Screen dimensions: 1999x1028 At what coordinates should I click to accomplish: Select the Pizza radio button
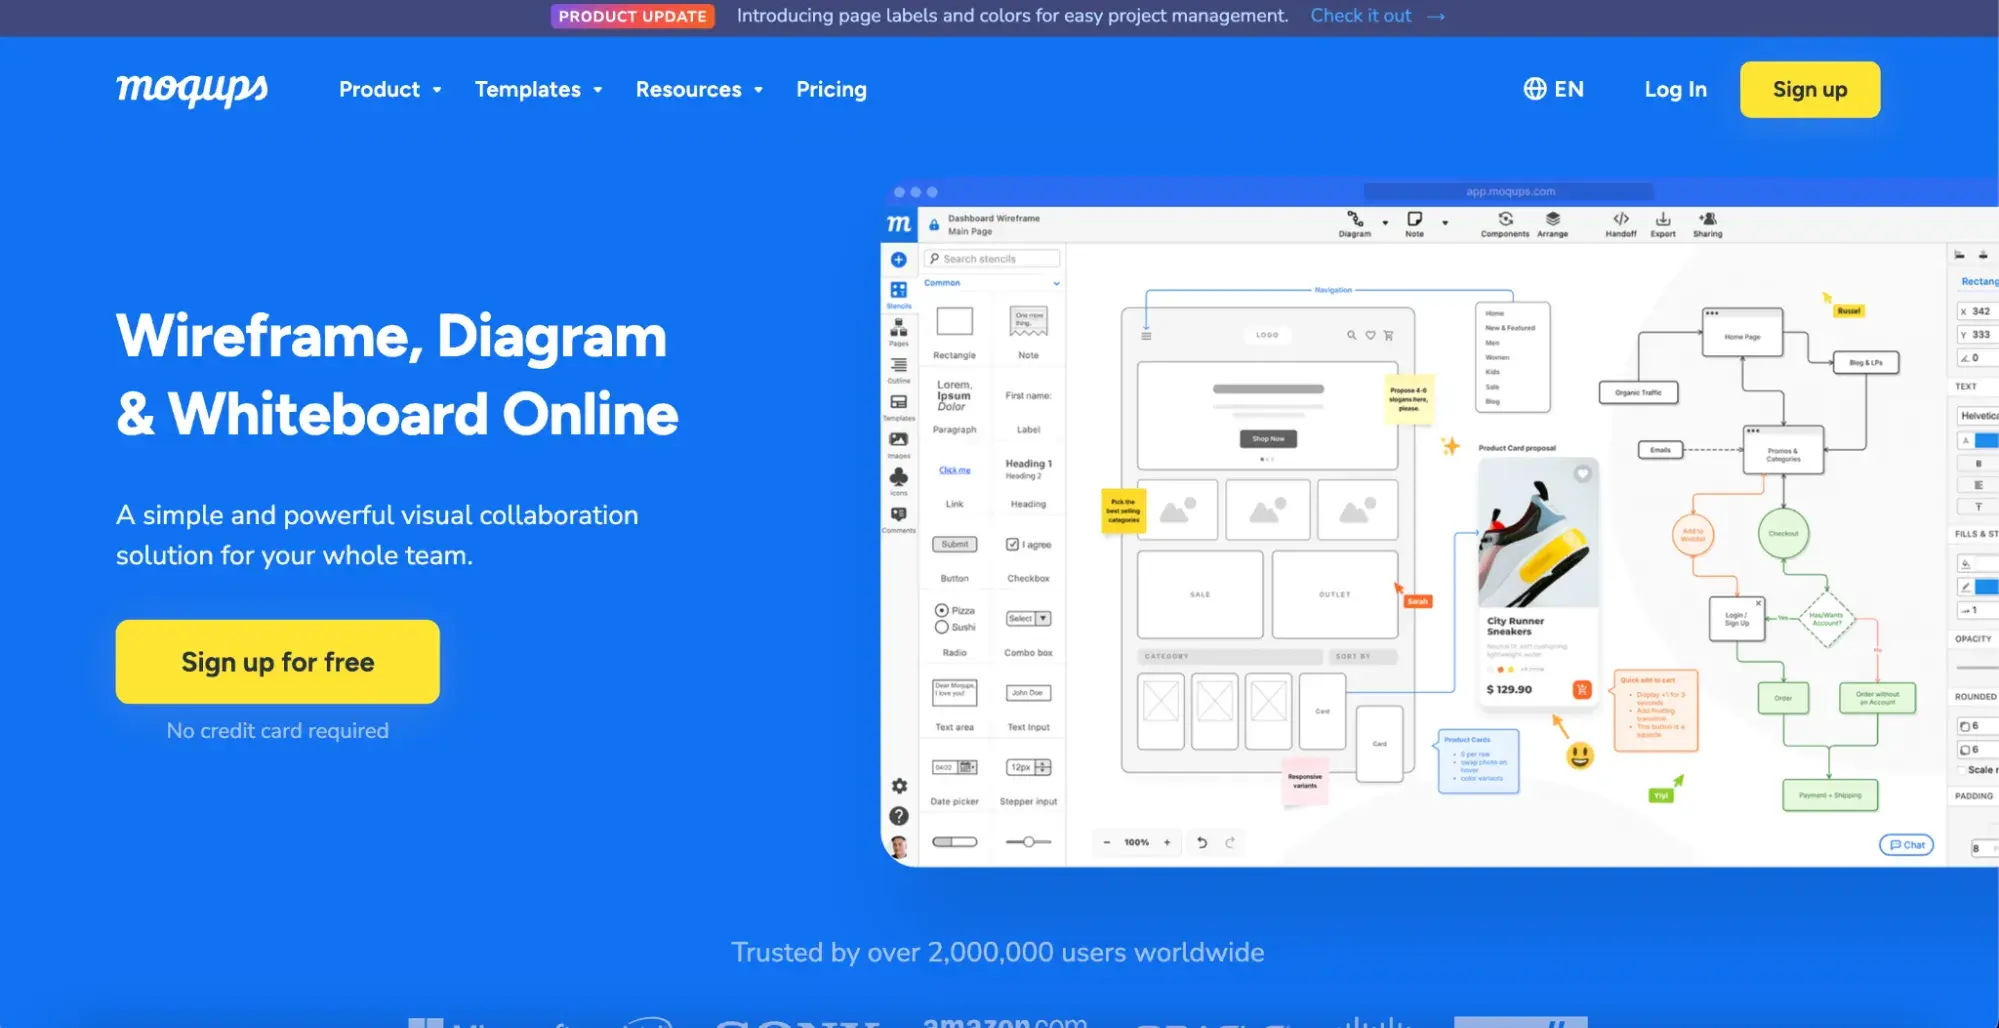pyautogui.click(x=941, y=610)
